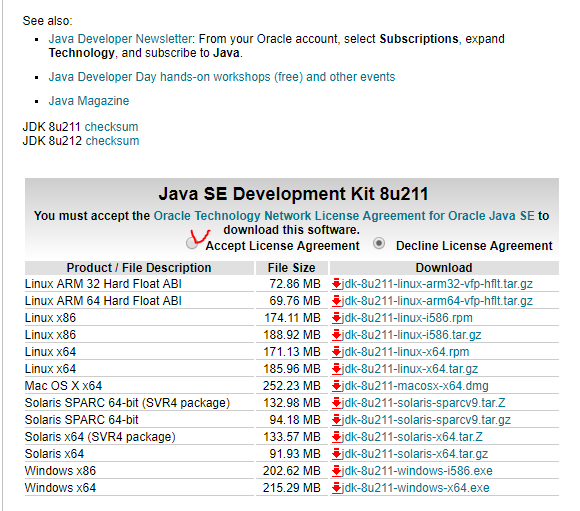Screen dimensions: 580x511
Task: Click the 171.13 MB file size cell
Action: (x=292, y=352)
